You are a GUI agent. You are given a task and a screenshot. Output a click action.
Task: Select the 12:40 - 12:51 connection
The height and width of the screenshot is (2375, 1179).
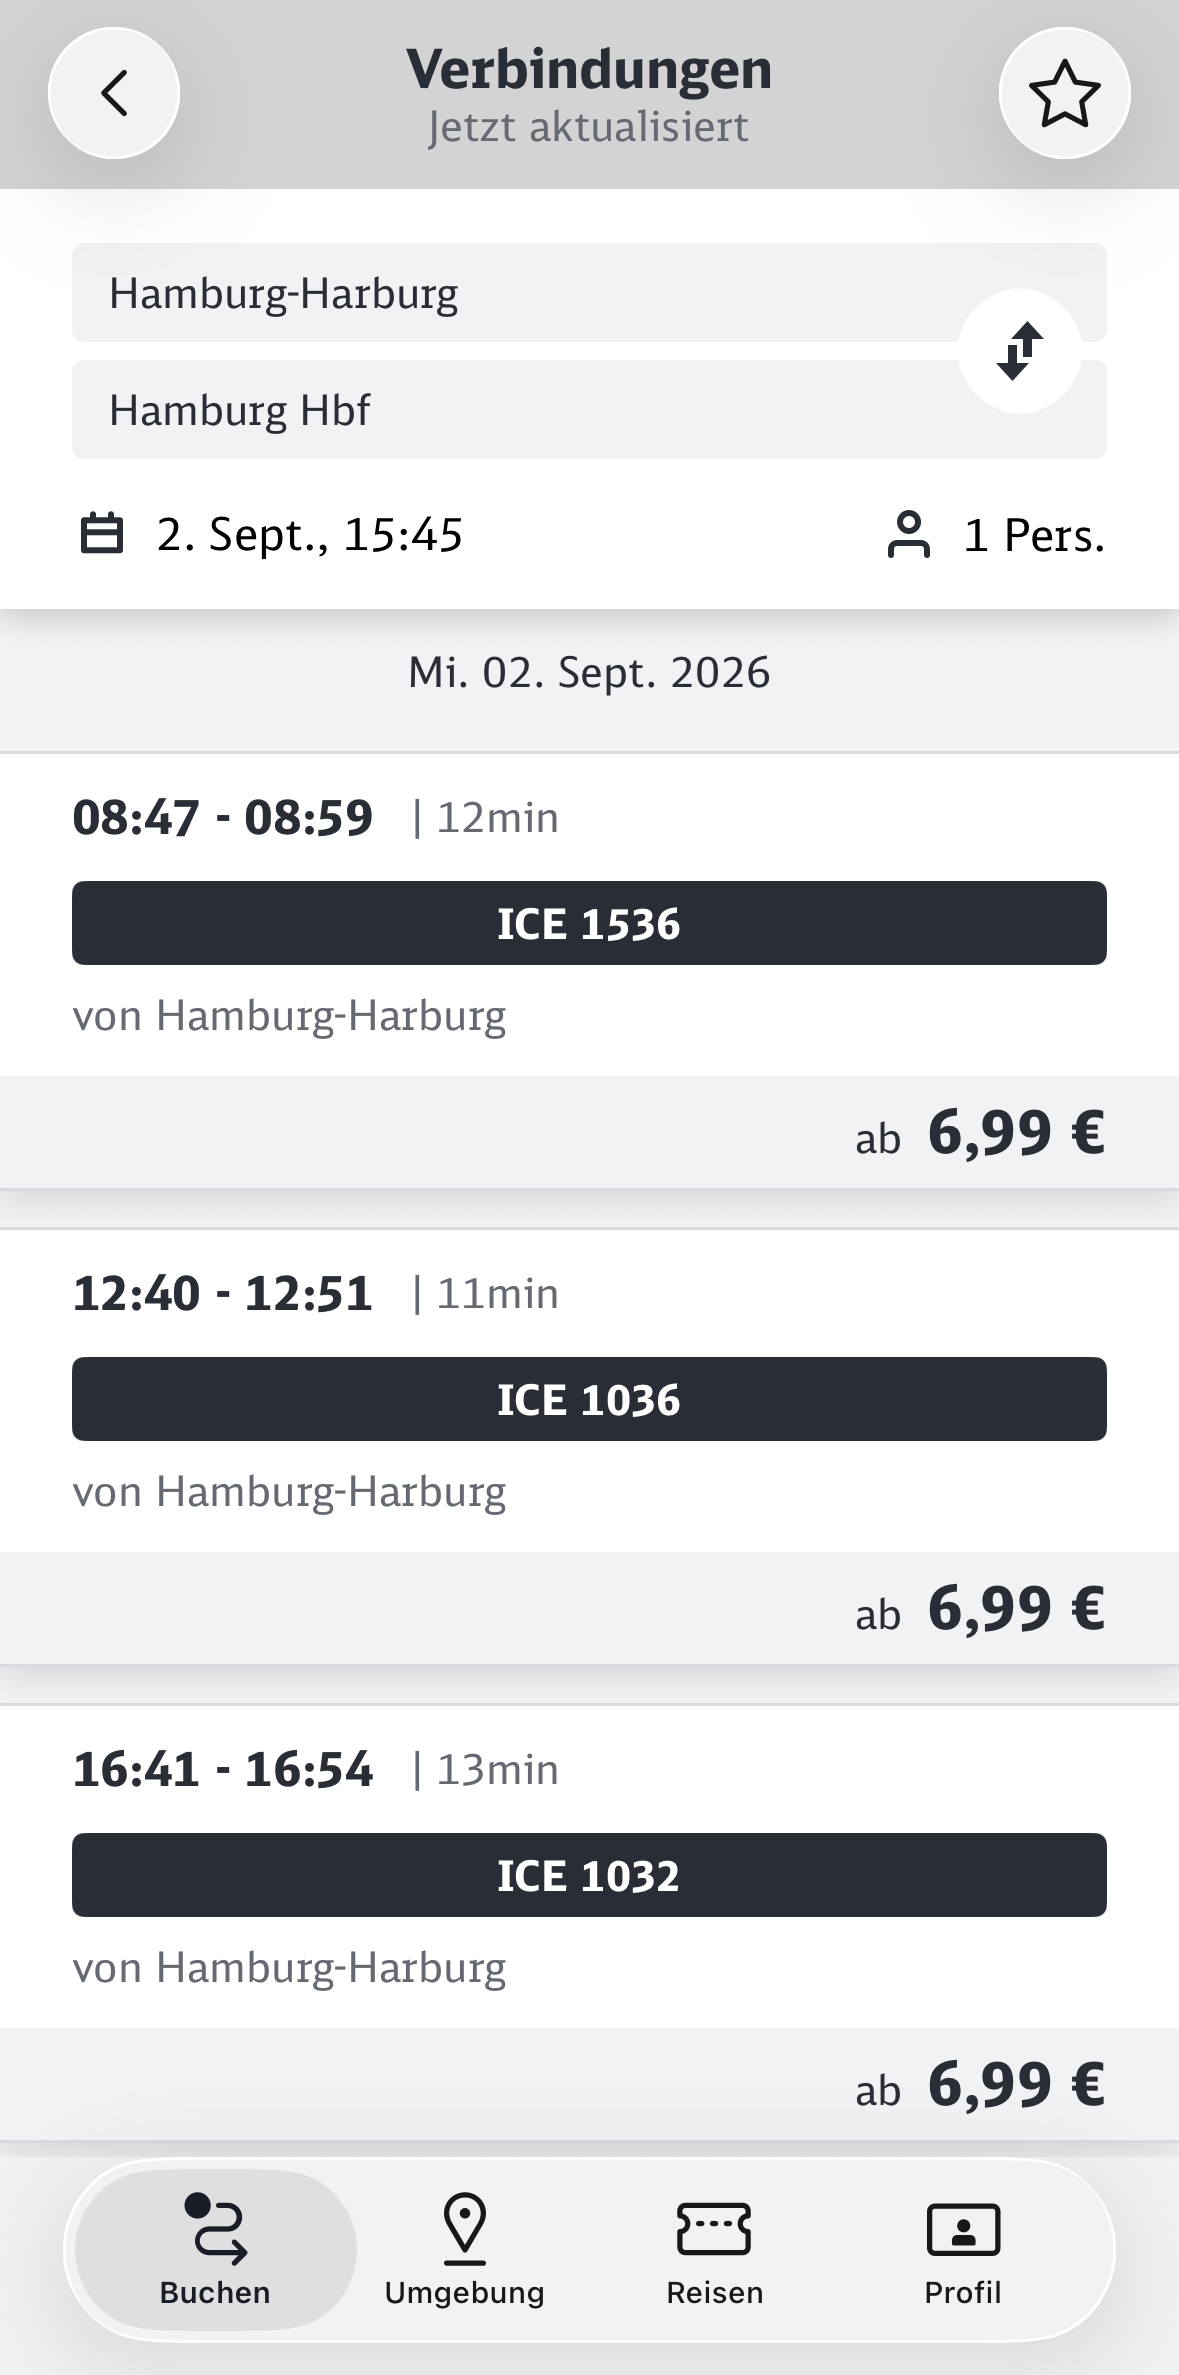[589, 1391]
